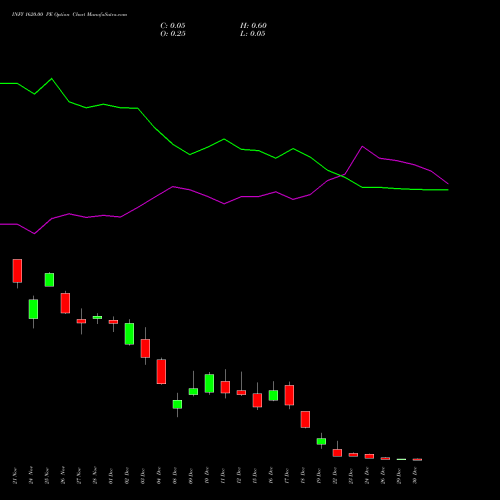500x500 pixels.
Task: Click the green candle for 08 Dec
Action: (177, 404)
